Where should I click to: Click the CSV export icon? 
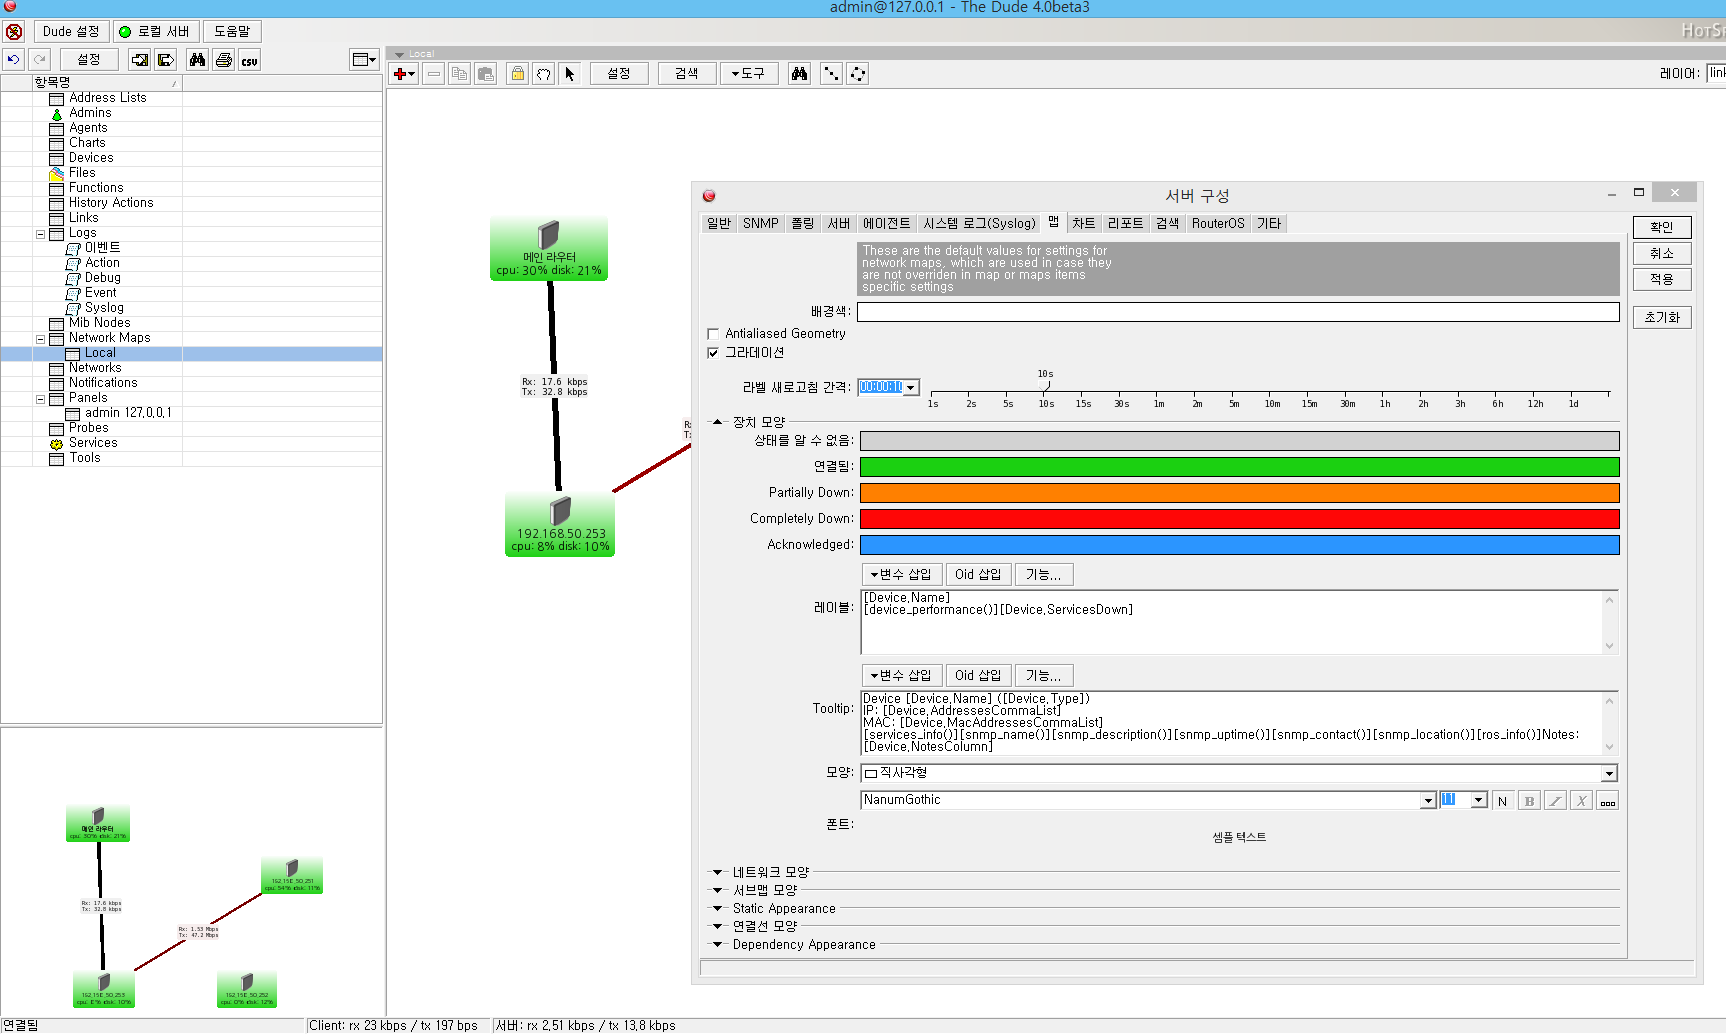[249, 60]
